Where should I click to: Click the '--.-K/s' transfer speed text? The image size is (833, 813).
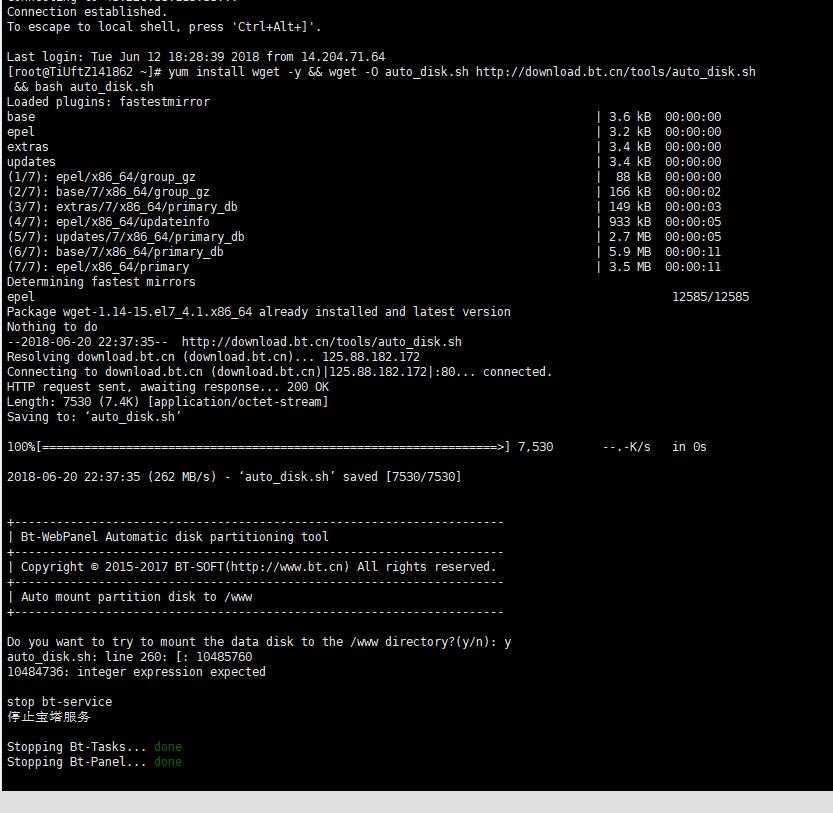(x=626, y=447)
